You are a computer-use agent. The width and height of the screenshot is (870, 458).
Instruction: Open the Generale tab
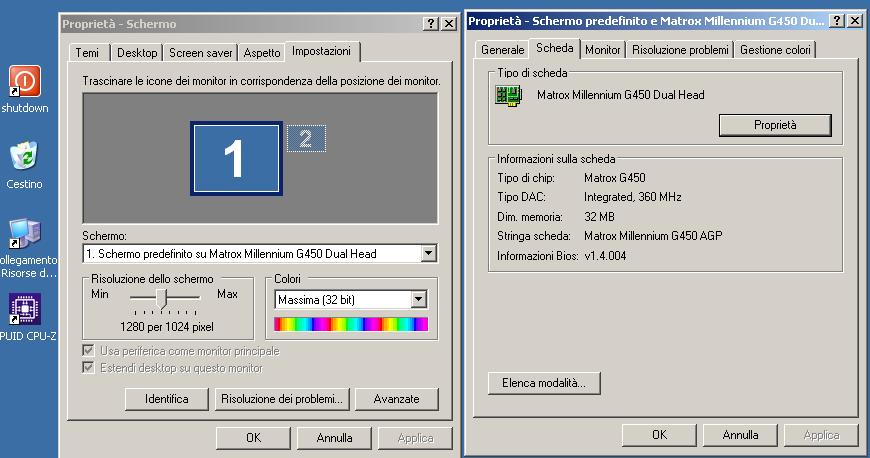click(x=503, y=50)
